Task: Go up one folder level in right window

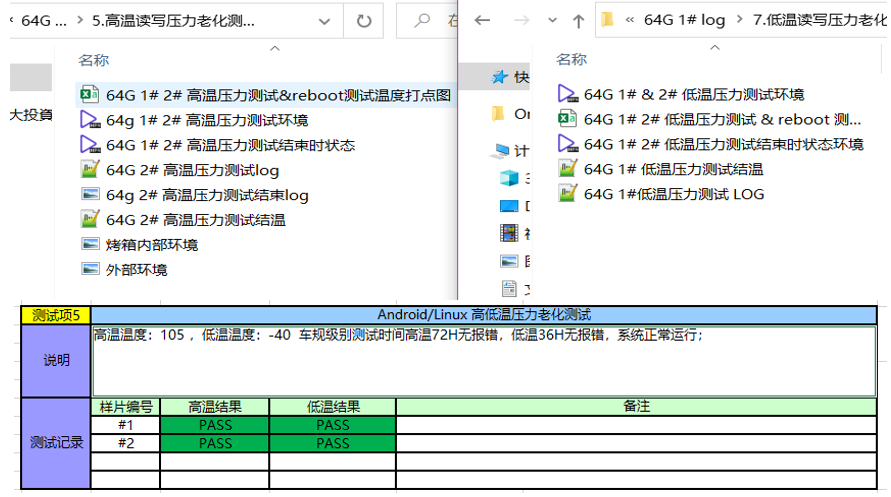Action: click(x=578, y=21)
